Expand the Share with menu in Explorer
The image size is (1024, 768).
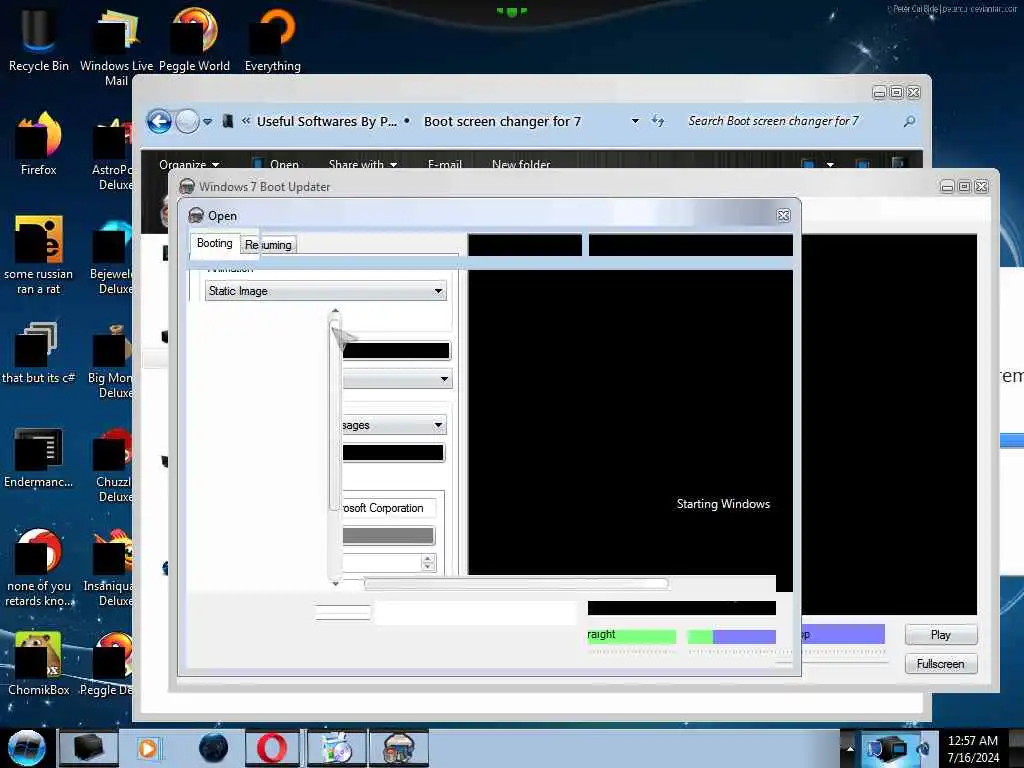[363, 164]
